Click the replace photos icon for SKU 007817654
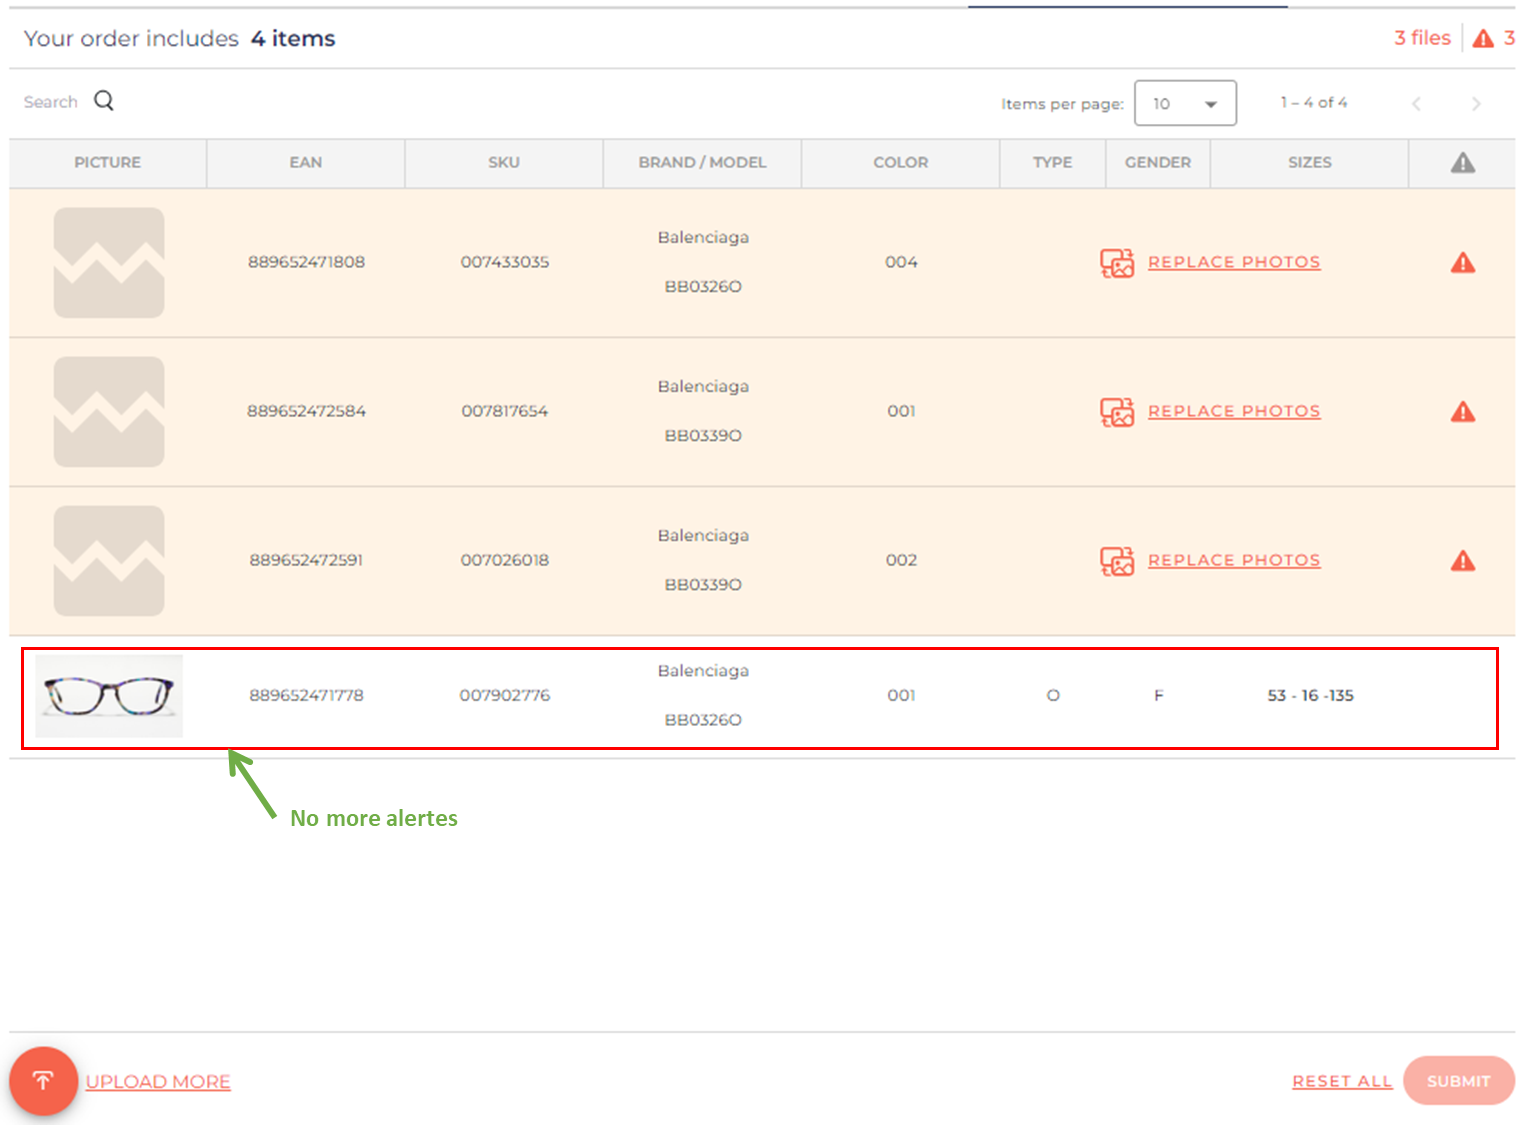 1117,412
